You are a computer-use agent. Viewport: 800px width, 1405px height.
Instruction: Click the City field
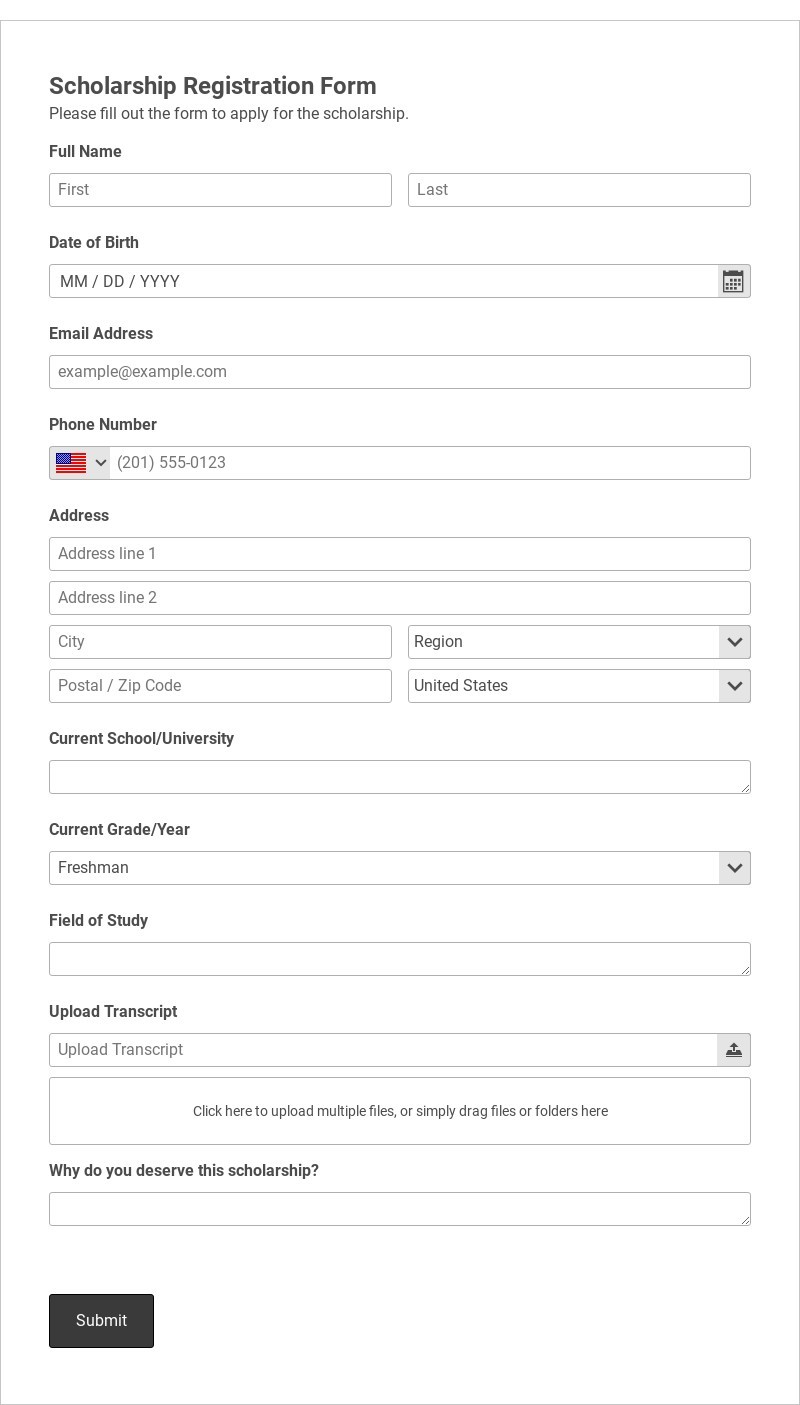pyautogui.click(x=220, y=642)
